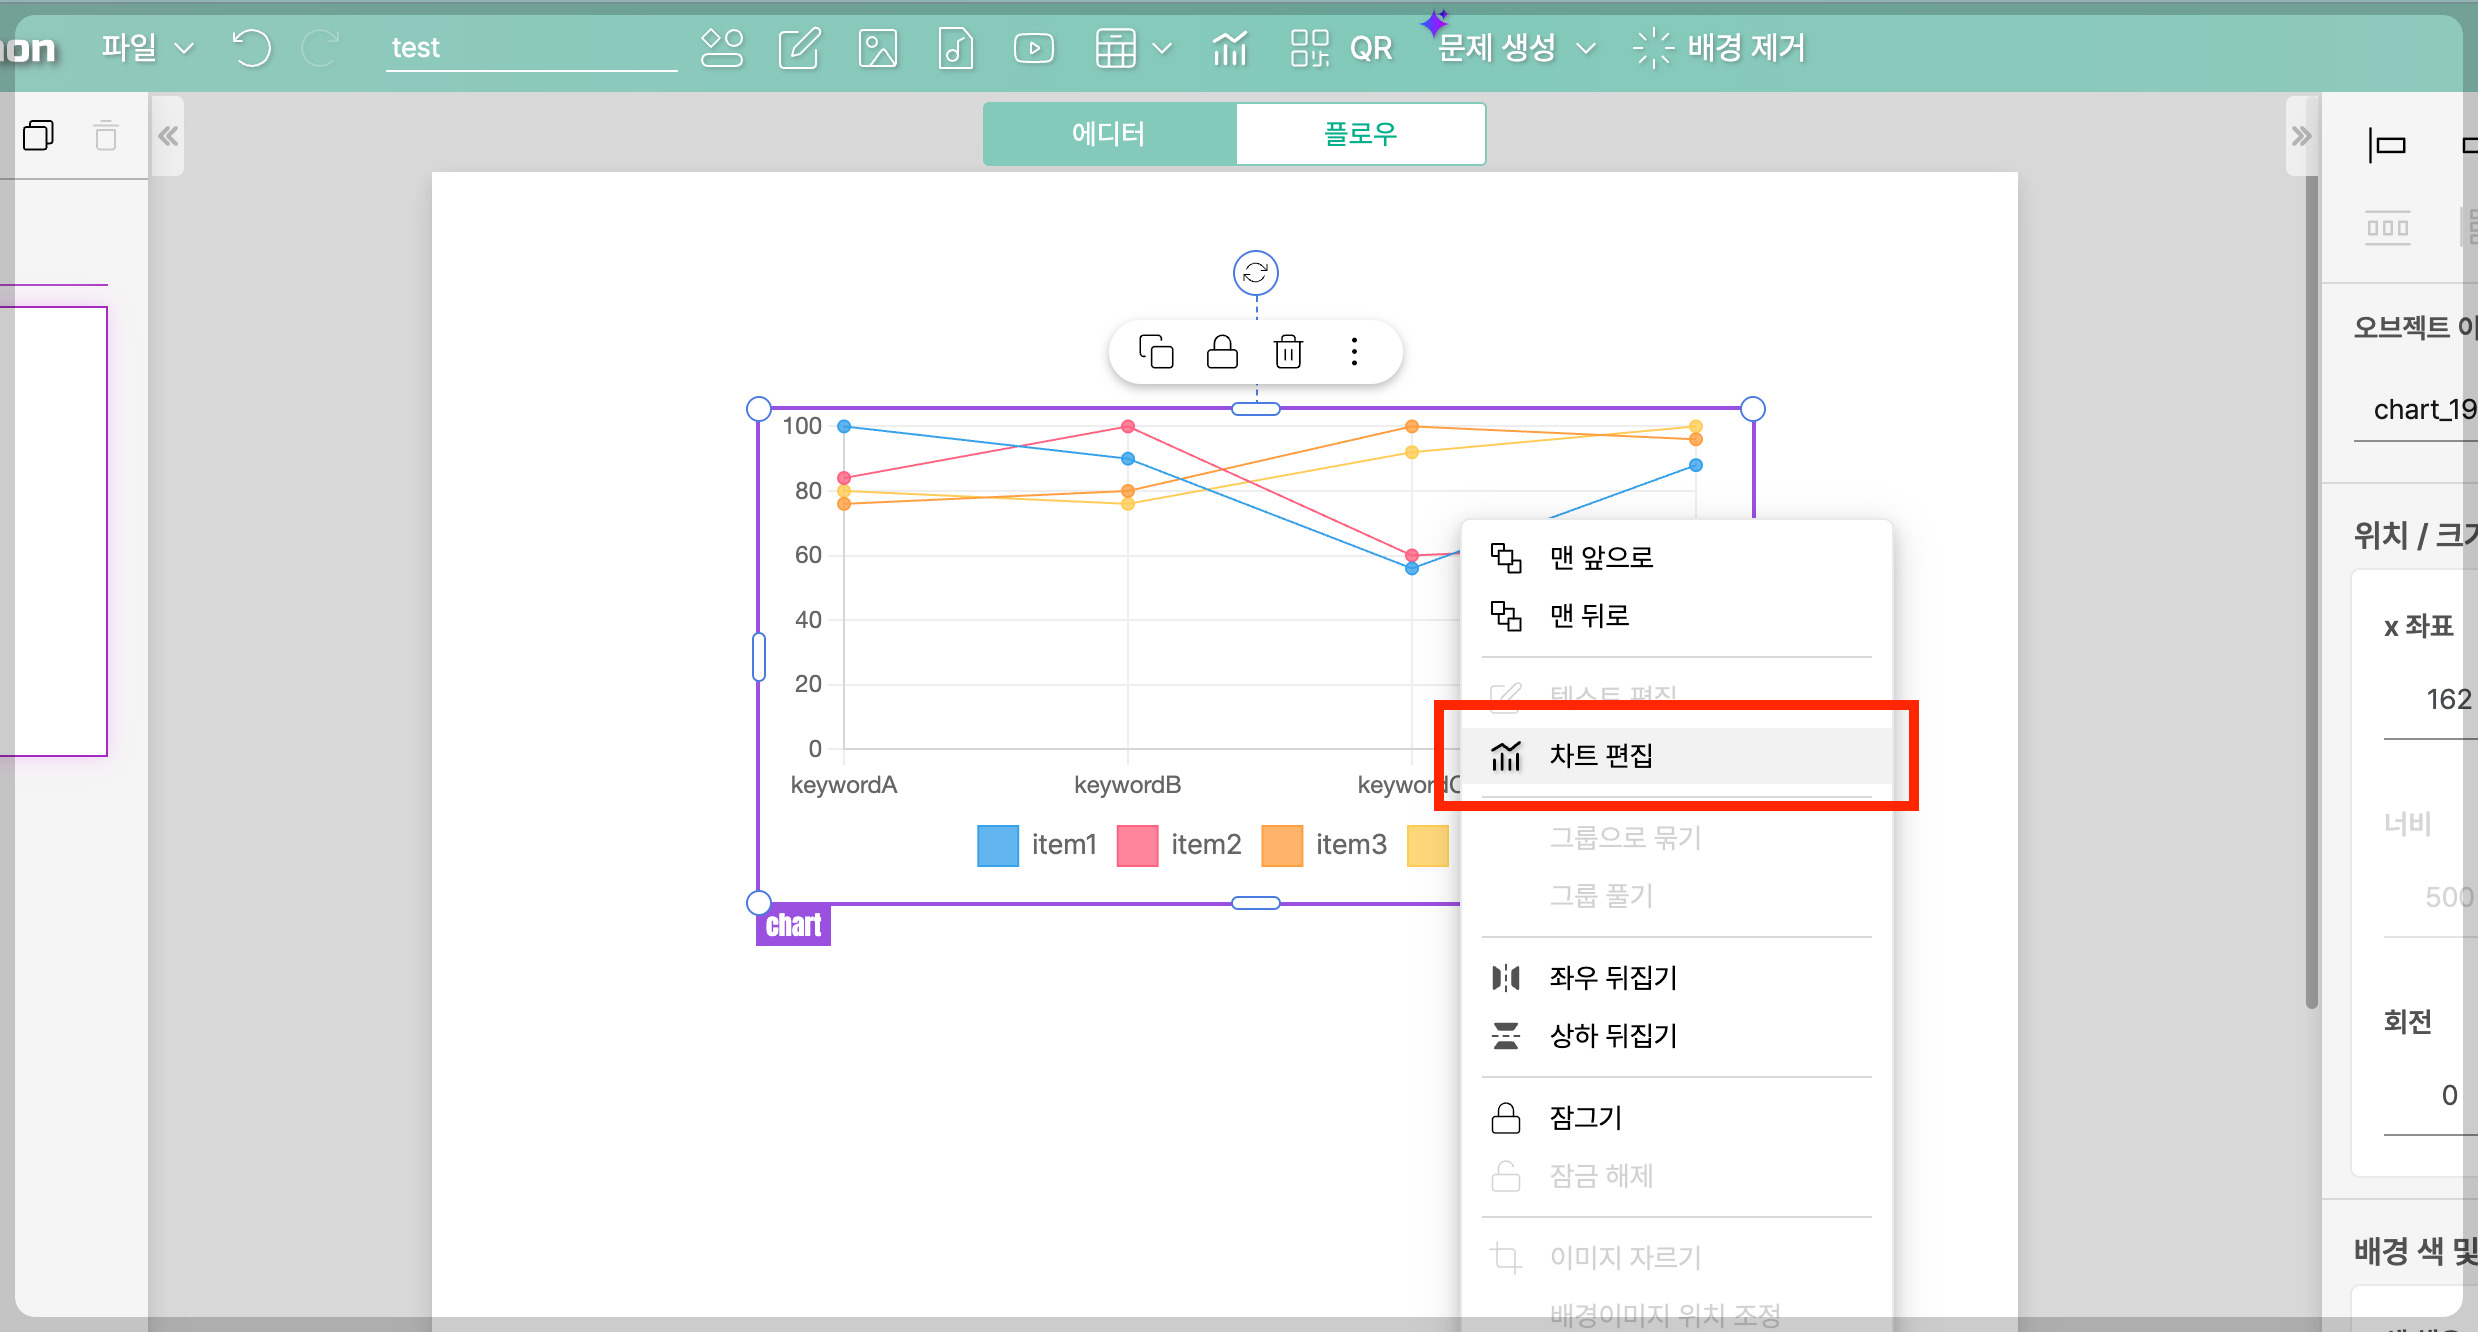Insert a video with the play icon

(x=1033, y=47)
